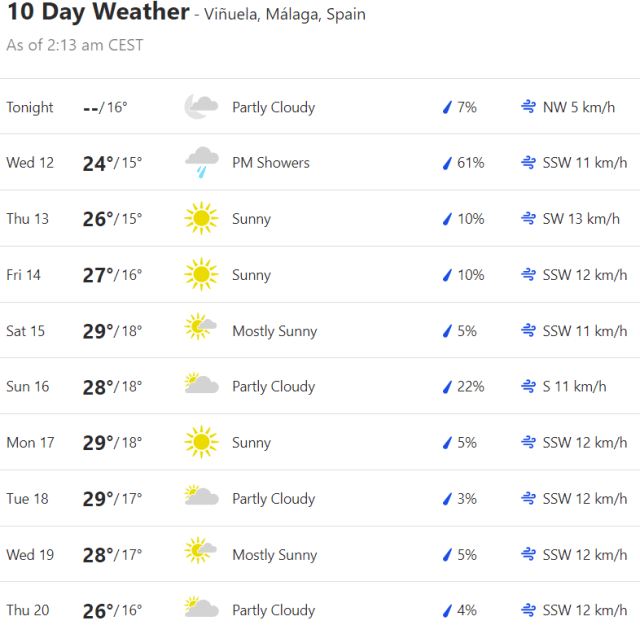Click the Sun 16 wind icon
Viewport: 640px width, 625px height.
(x=528, y=386)
